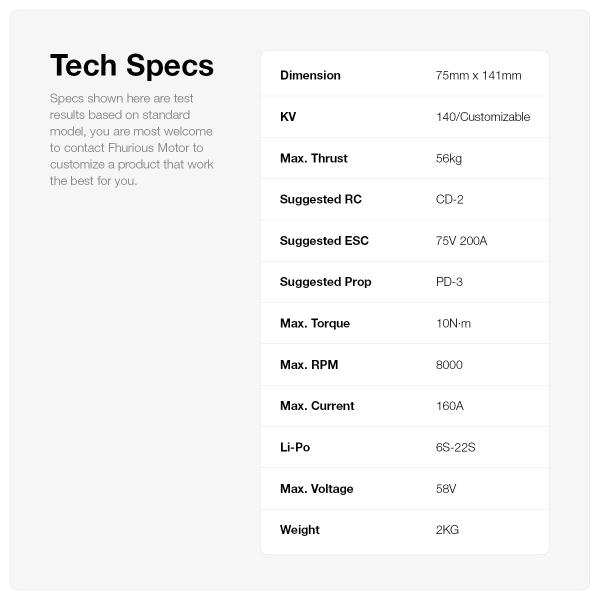The height and width of the screenshot is (600, 600).
Task: Click the 75mm x 141mm value
Action: tap(478, 76)
